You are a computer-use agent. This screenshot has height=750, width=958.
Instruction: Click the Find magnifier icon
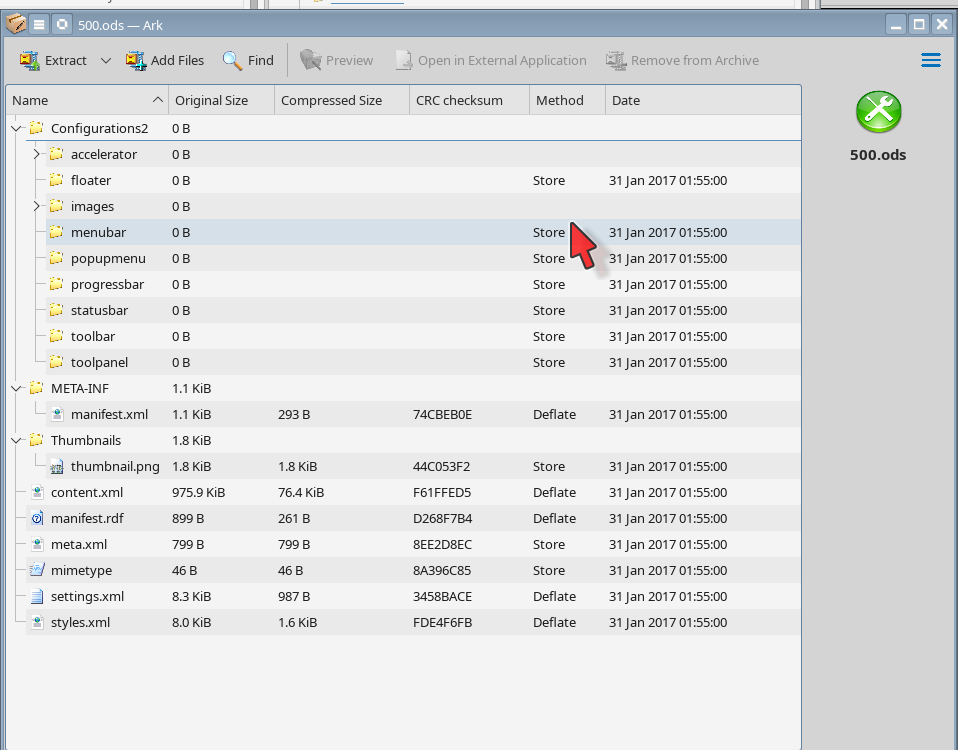point(232,61)
